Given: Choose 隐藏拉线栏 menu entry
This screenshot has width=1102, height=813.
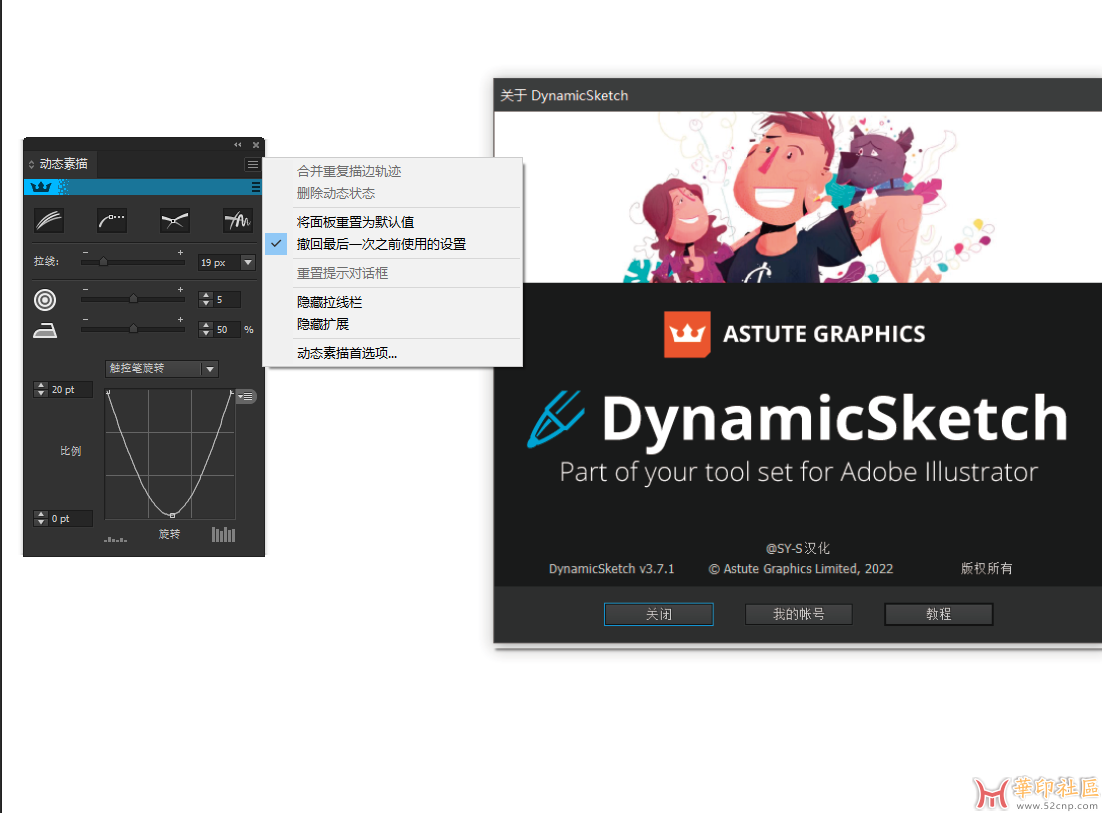Looking at the screenshot, I should [x=330, y=302].
